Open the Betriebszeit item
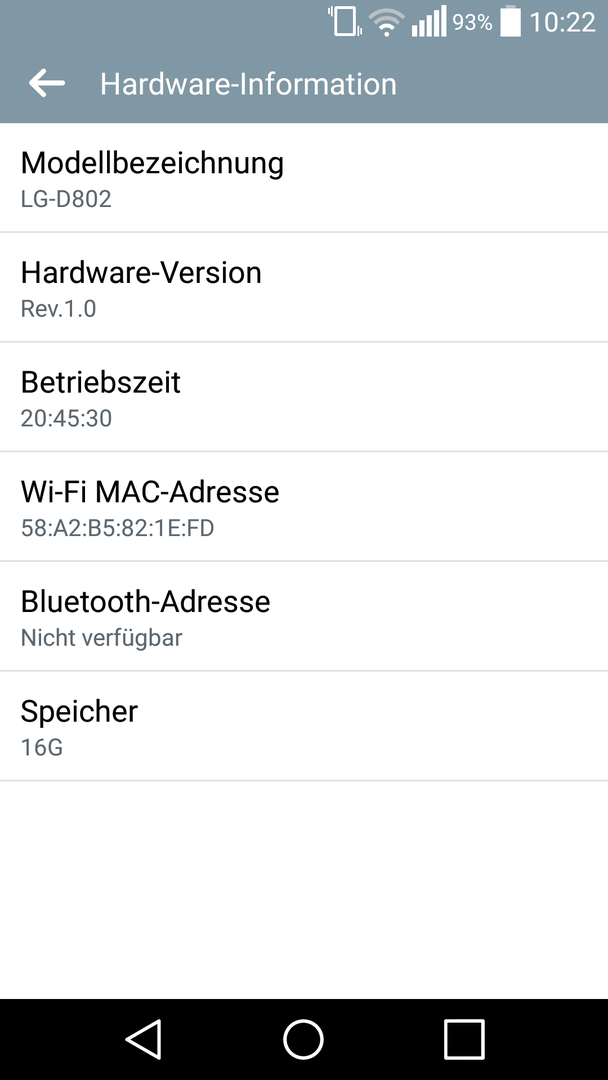608x1080 pixels. click(304, 397)
